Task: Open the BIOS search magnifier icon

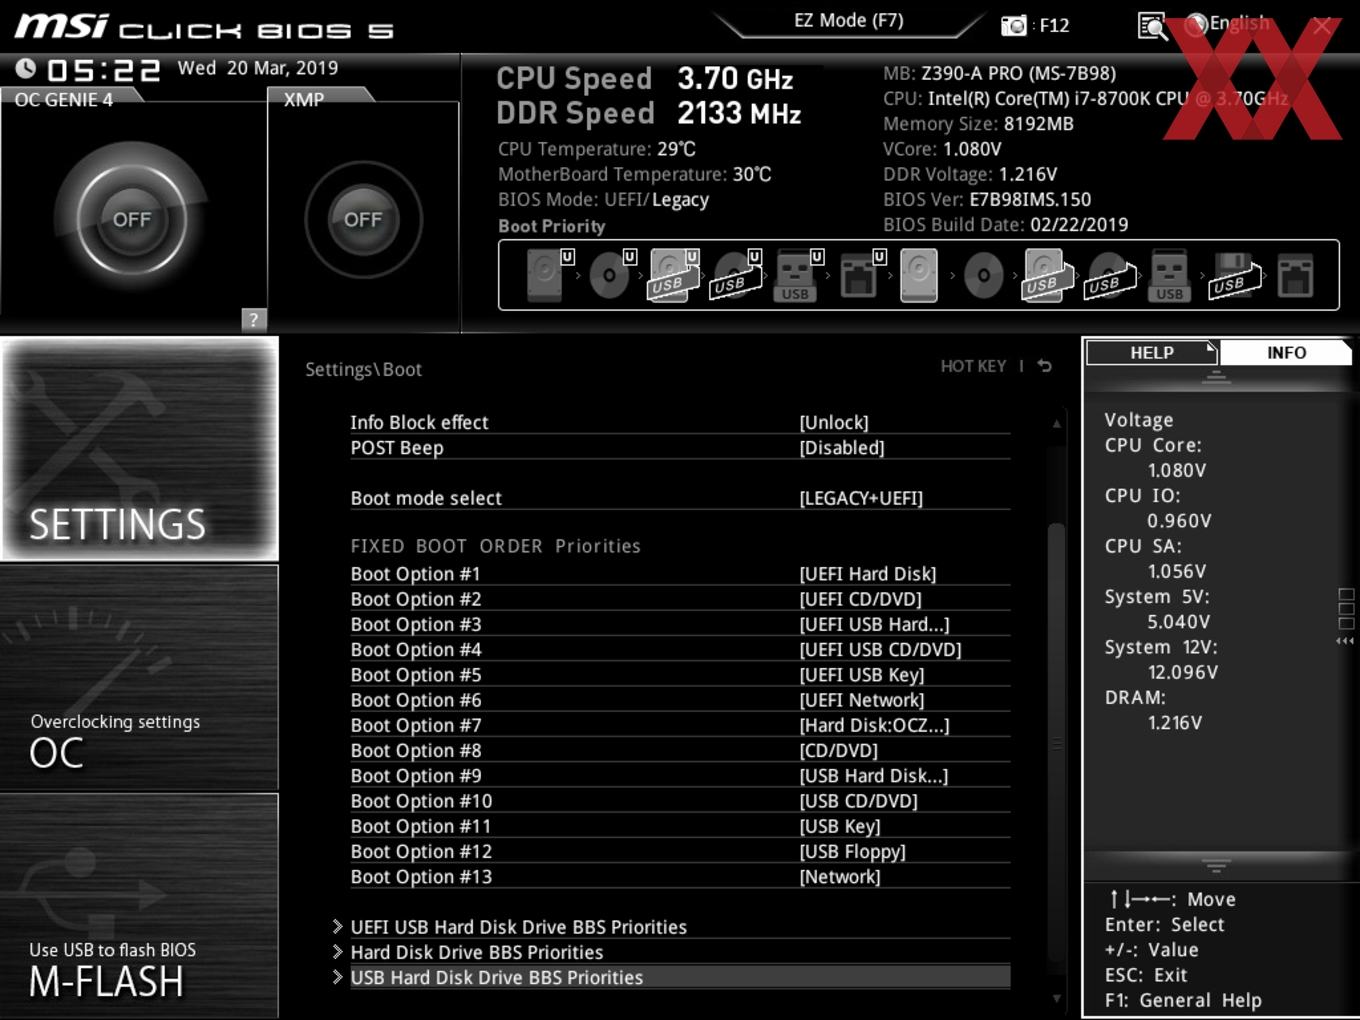Action: click(x=1152, y=26)
